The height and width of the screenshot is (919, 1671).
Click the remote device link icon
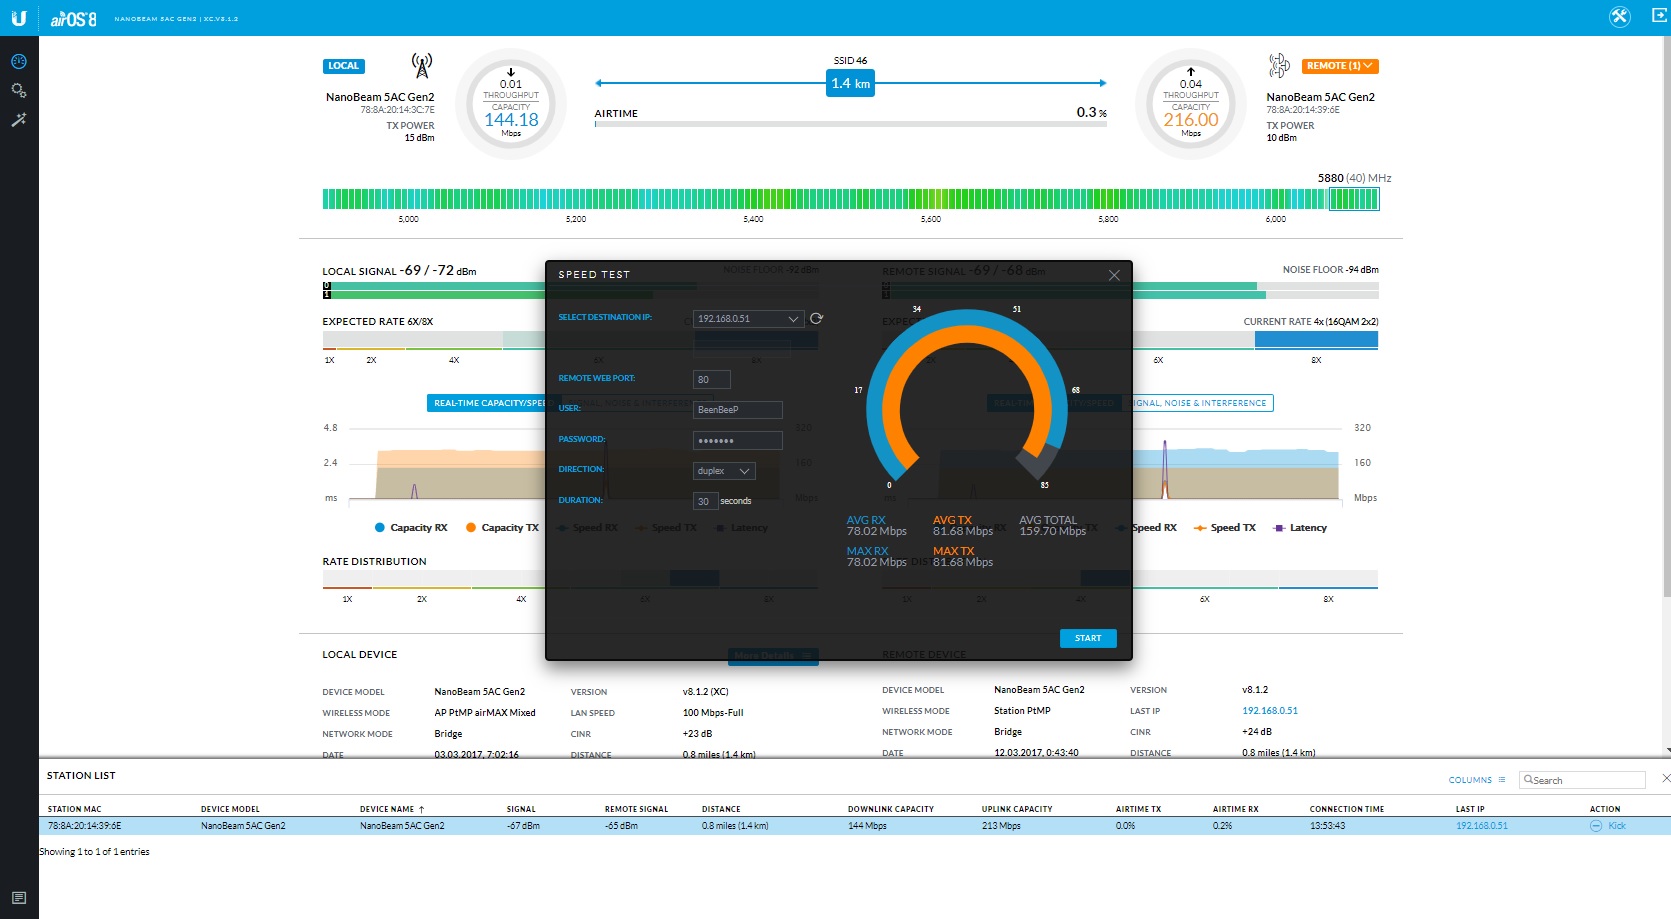pos(1279,66)
